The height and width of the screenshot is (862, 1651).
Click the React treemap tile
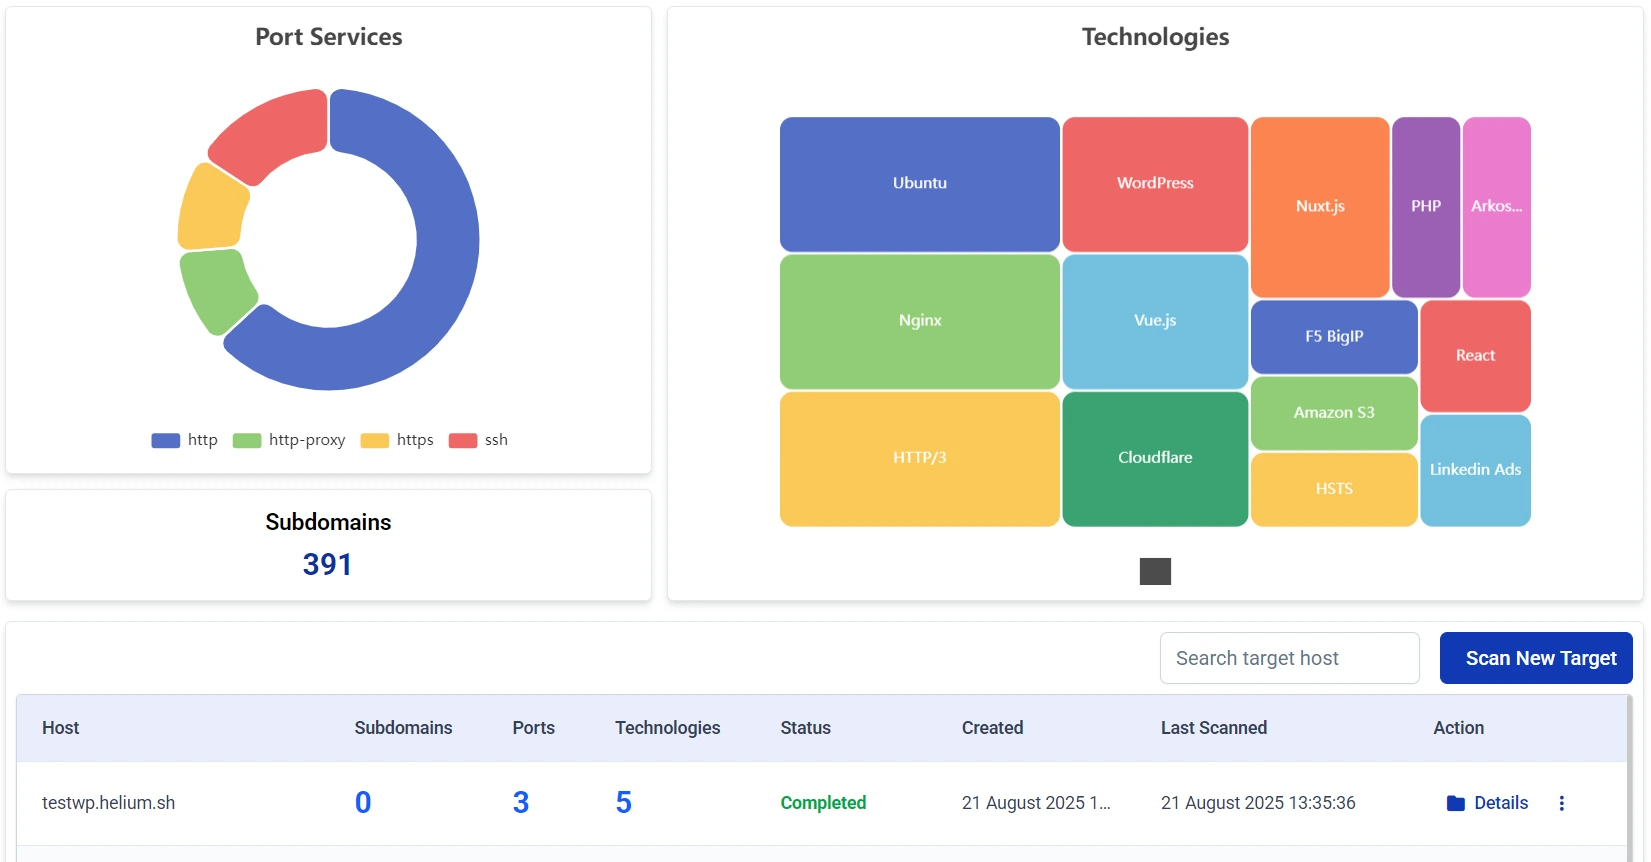pyautogui.click(x=1475, y=356)
